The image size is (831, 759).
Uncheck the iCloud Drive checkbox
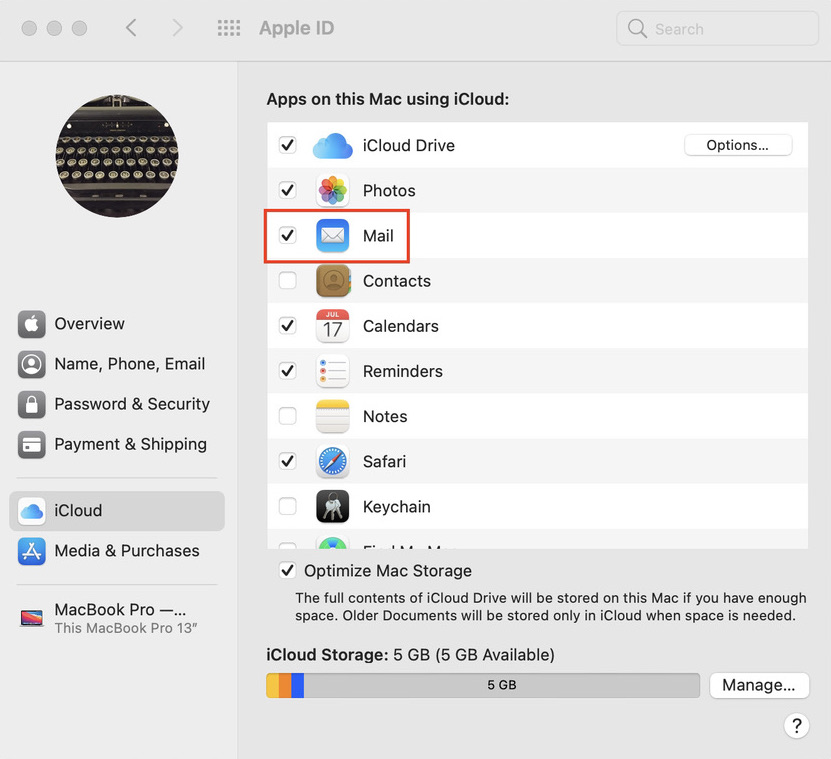click(x=287, y=145)
